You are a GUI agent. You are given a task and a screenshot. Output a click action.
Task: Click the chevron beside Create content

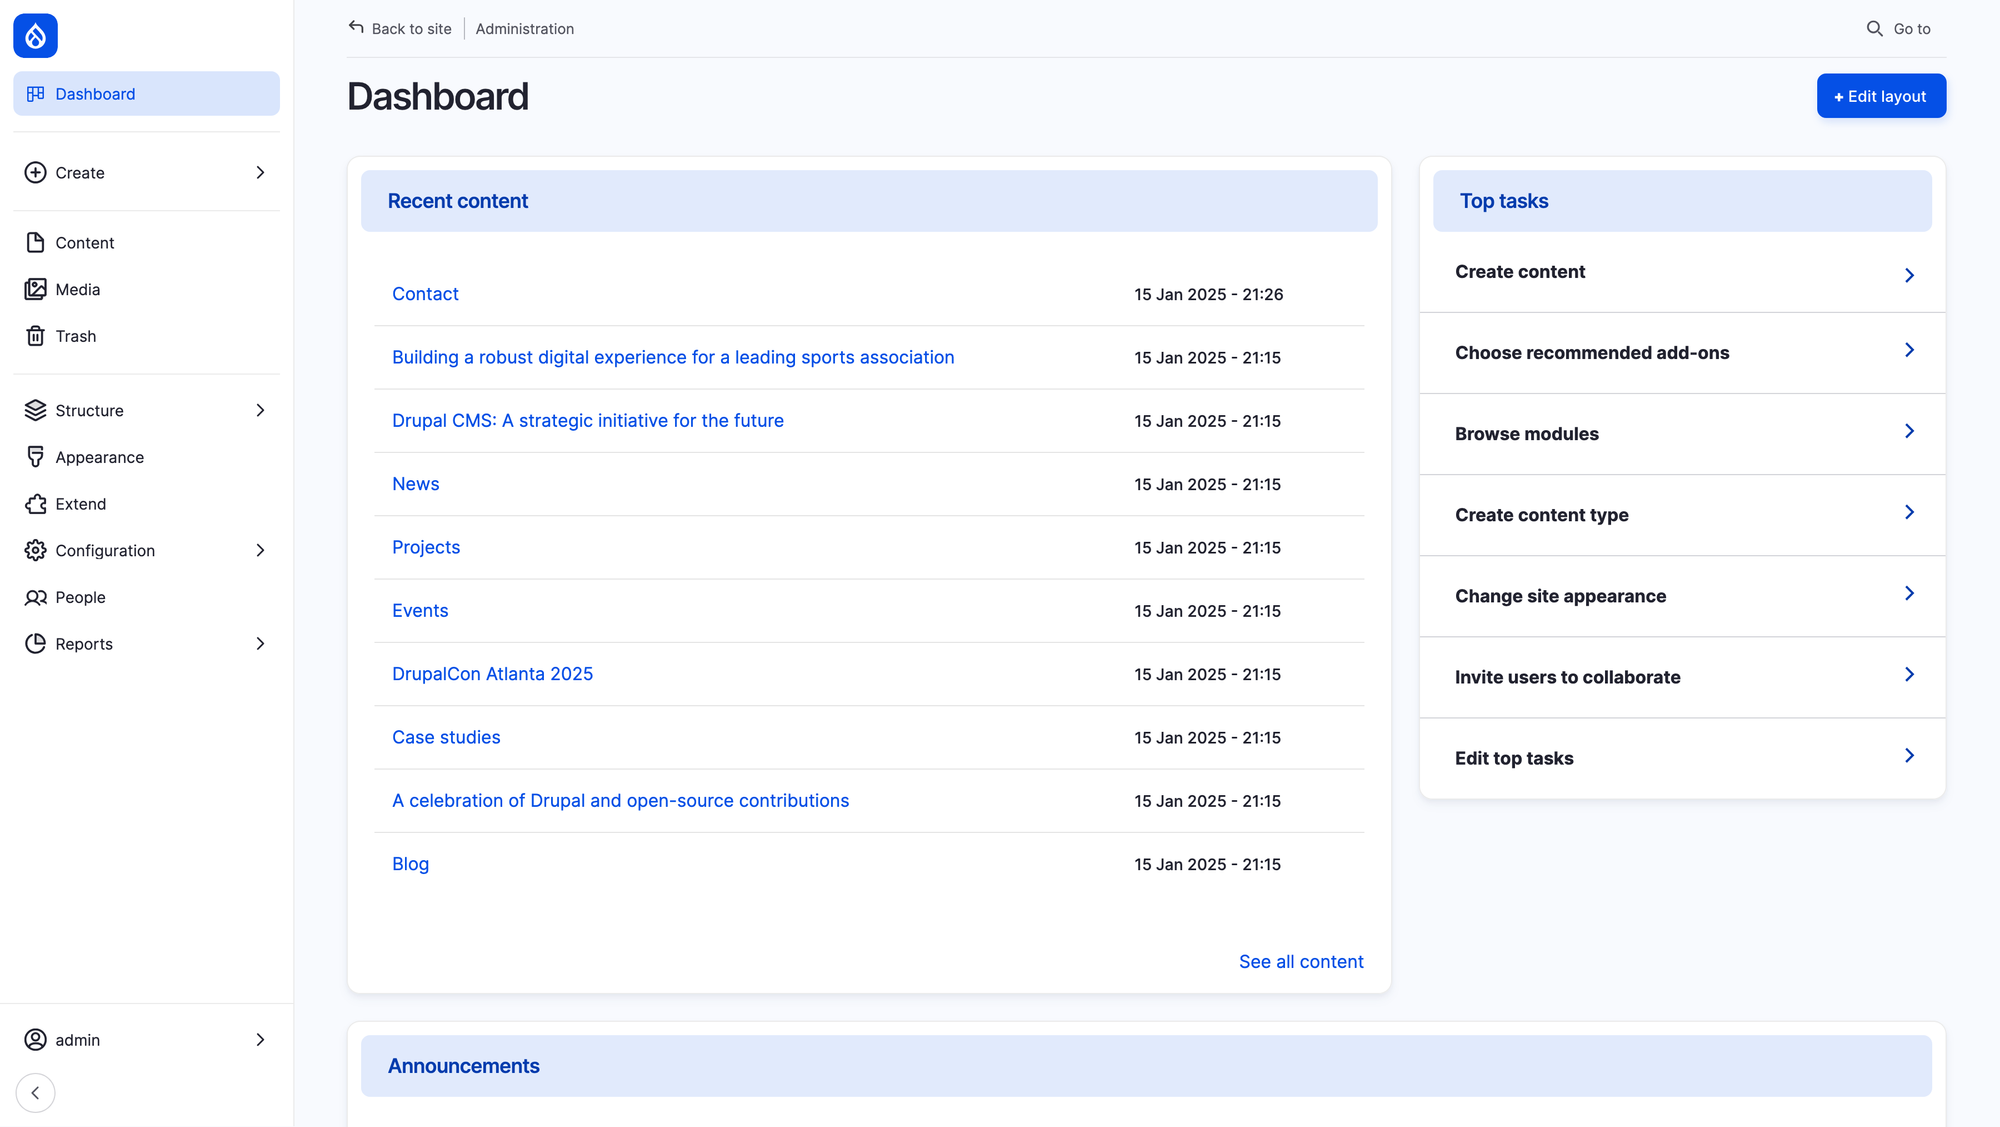[1909, 275]
